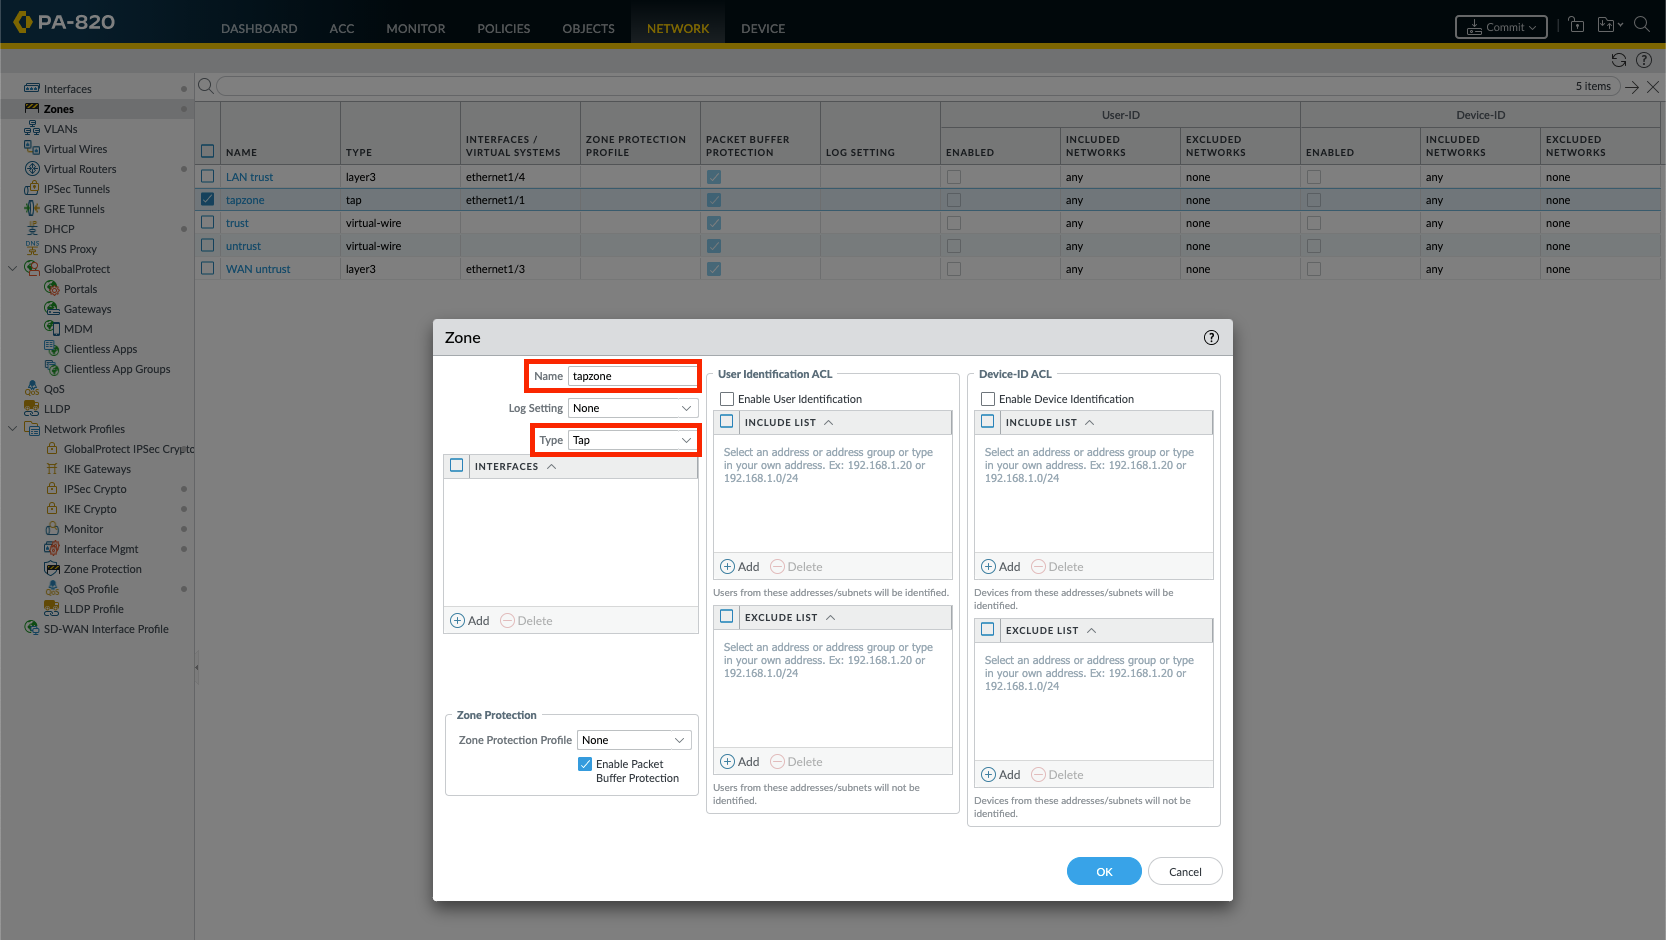Click the refresh icon in top toolbar

pos(1619,60)
